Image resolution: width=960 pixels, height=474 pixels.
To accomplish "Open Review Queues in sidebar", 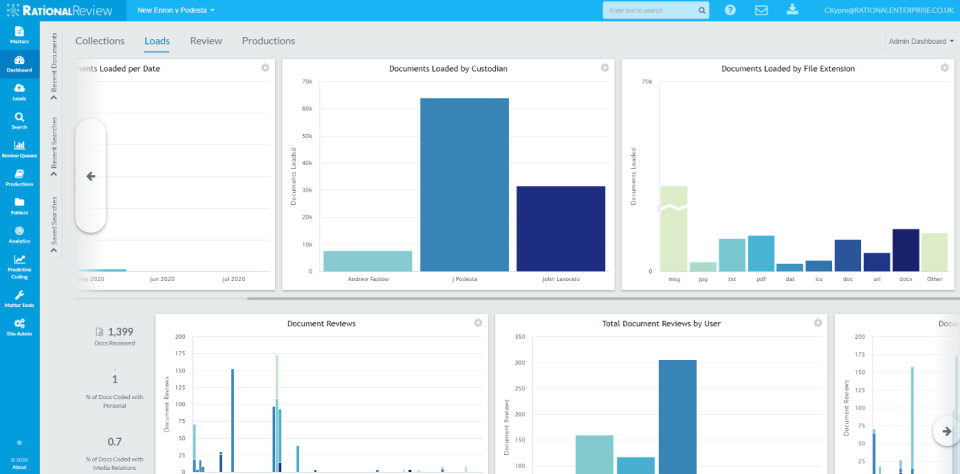I will coord(19,148).
